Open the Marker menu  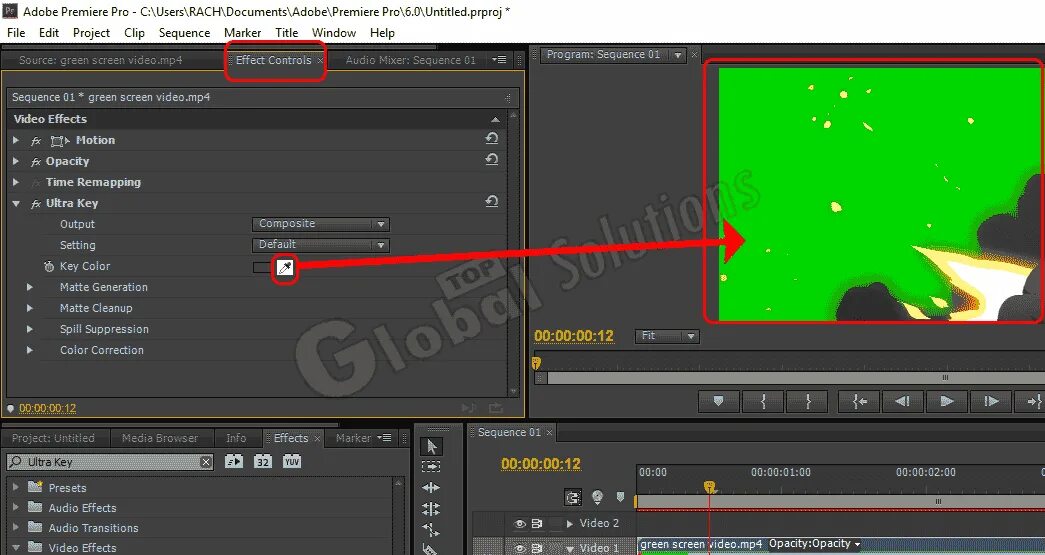243,33
